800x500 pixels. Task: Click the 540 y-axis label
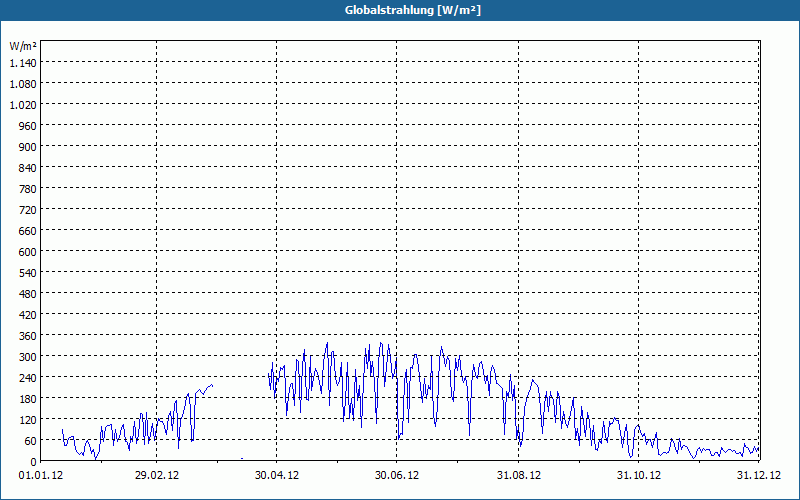[x=28, y=273]
